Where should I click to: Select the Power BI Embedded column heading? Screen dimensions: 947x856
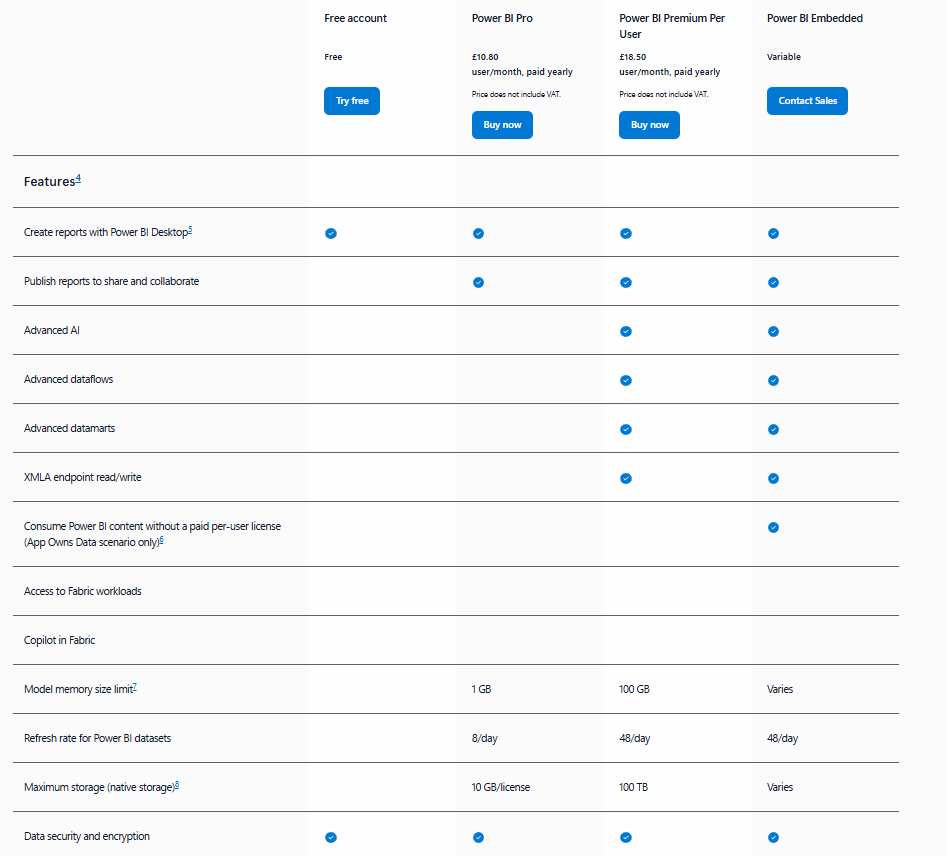[x=814, y=18]
